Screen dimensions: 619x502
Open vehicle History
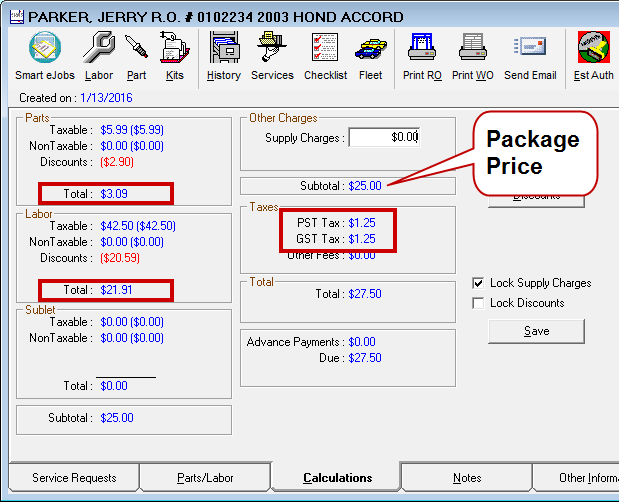[x=223, y=55]
